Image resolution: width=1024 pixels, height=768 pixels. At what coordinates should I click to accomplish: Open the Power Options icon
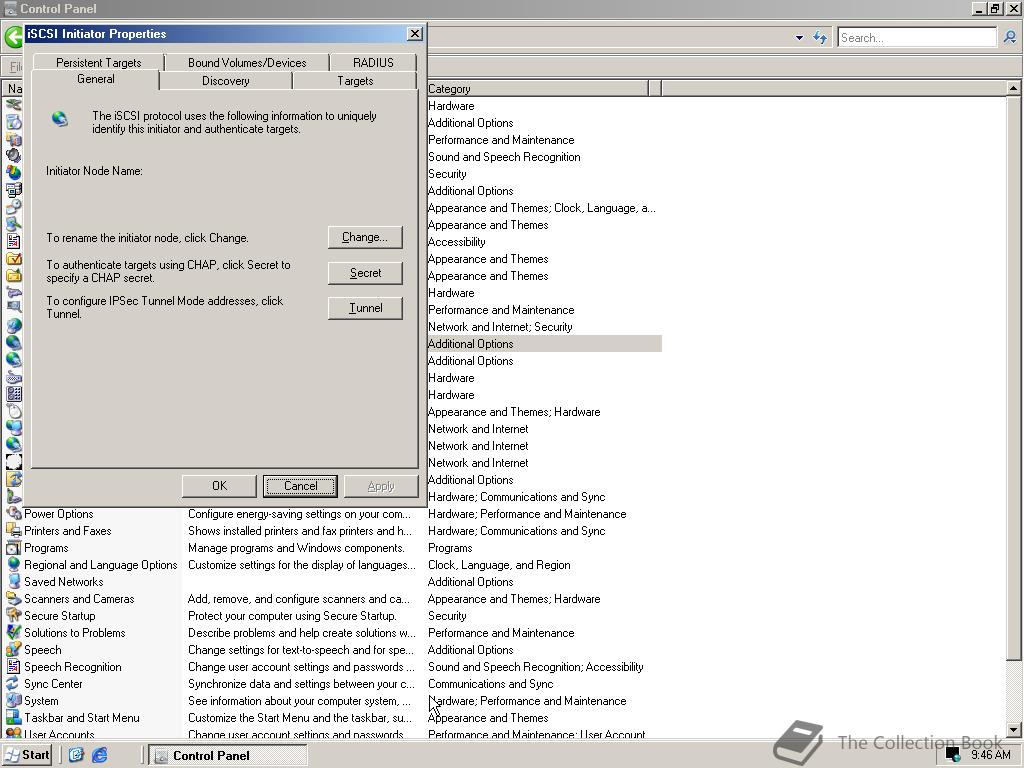[x=13, y=514]
